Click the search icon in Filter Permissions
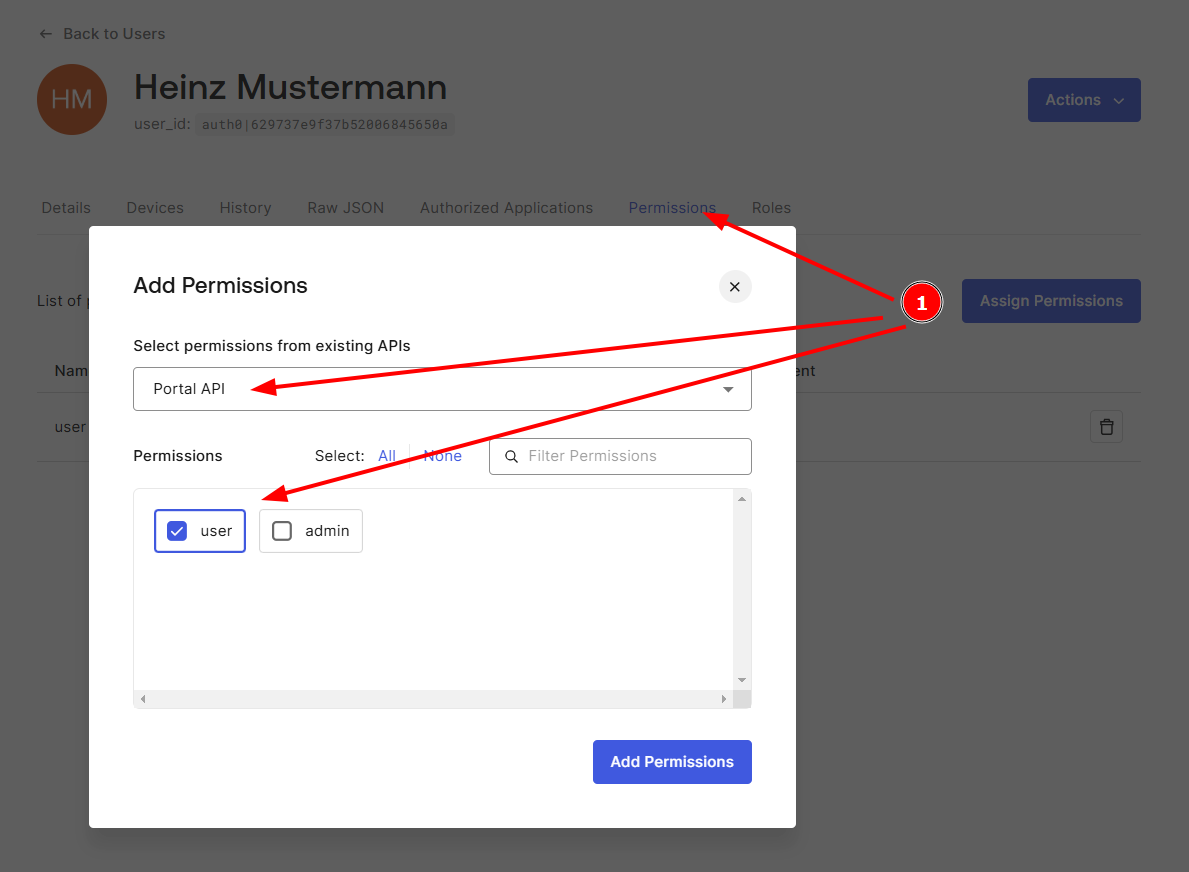 click(511, 456)
